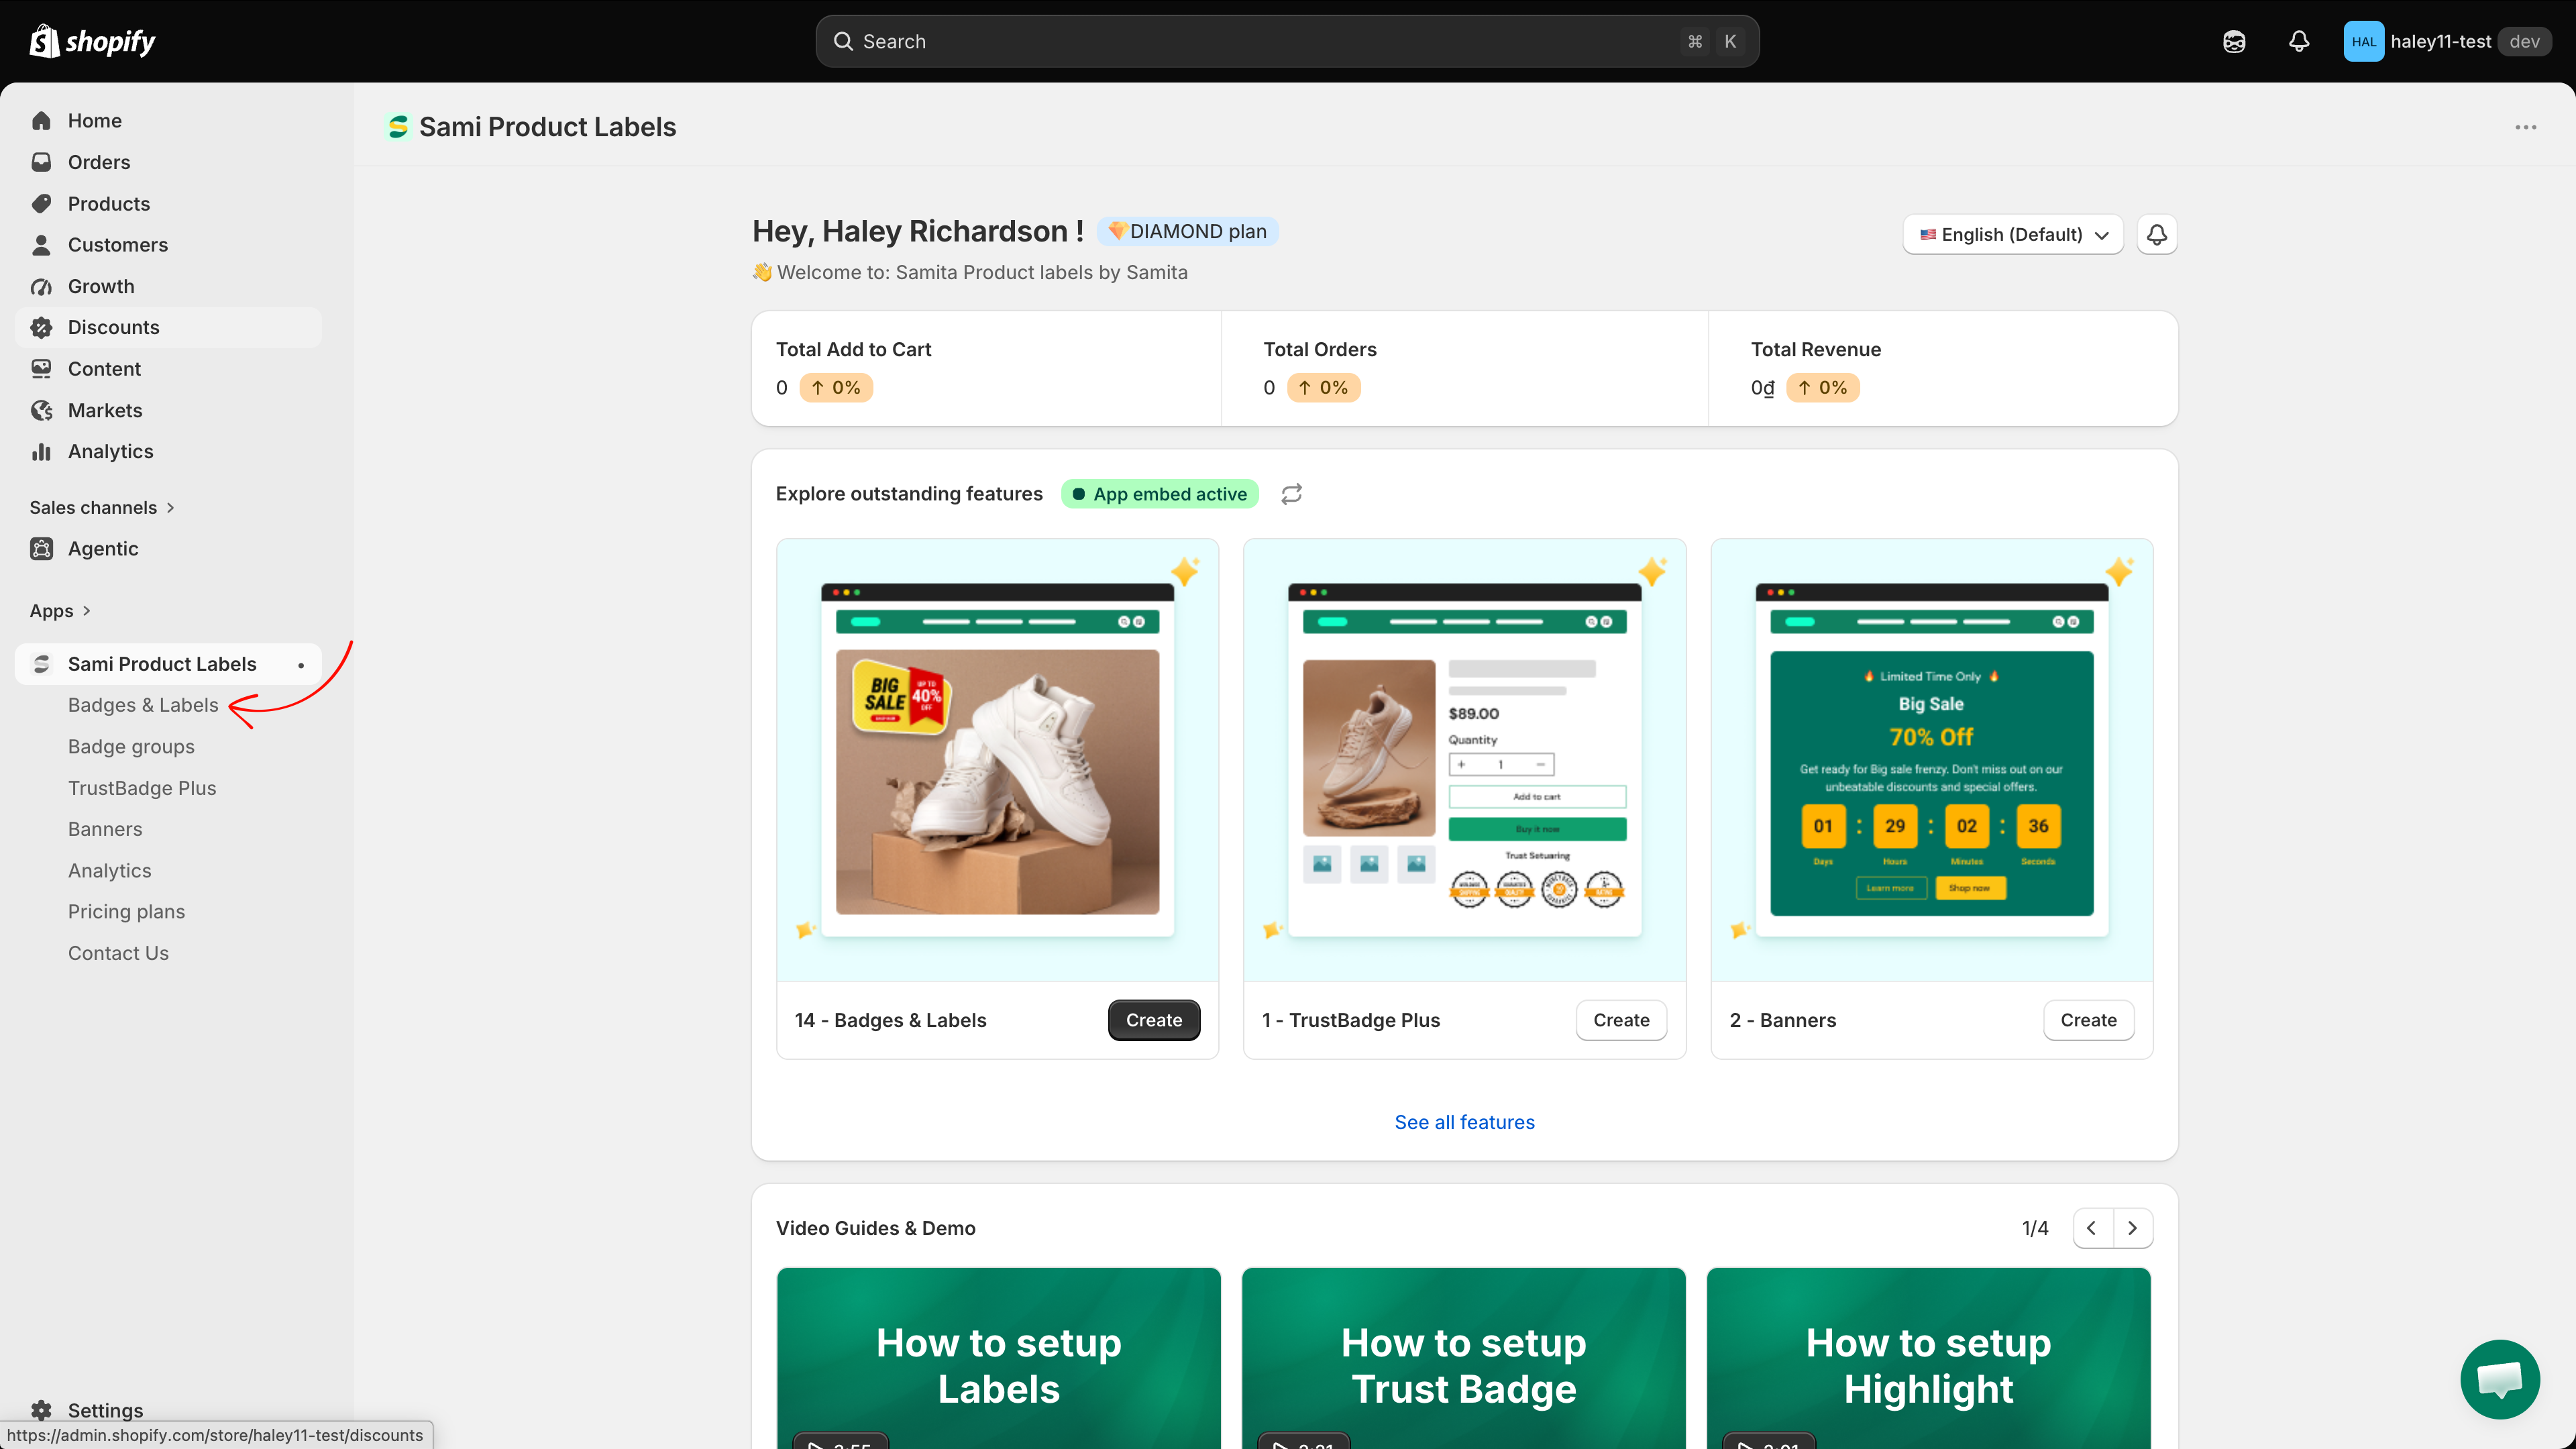The width and height of the screenshot is (2576, 1449).
Task: Open app Analytics submenu item
Action: (x=110, y=871)
